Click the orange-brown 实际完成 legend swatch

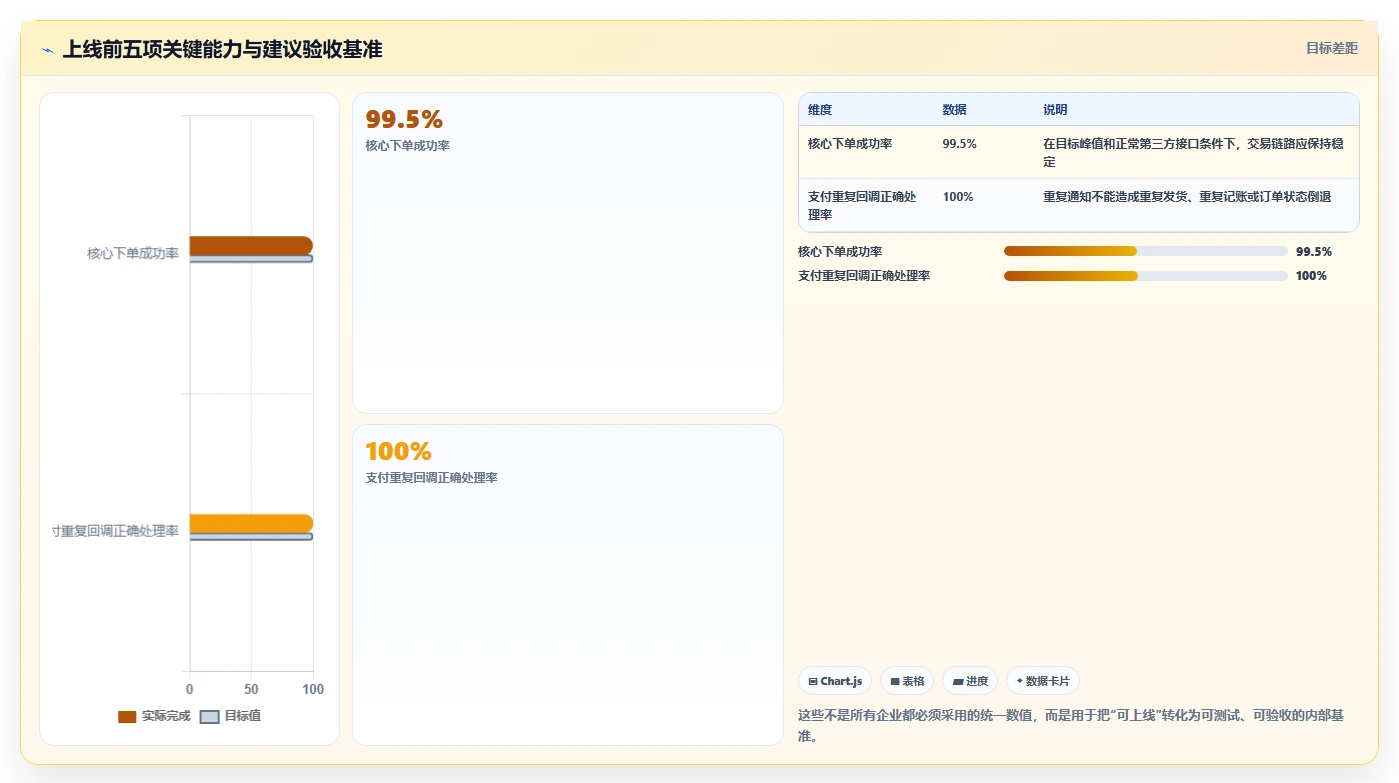(x=127, y=717)
